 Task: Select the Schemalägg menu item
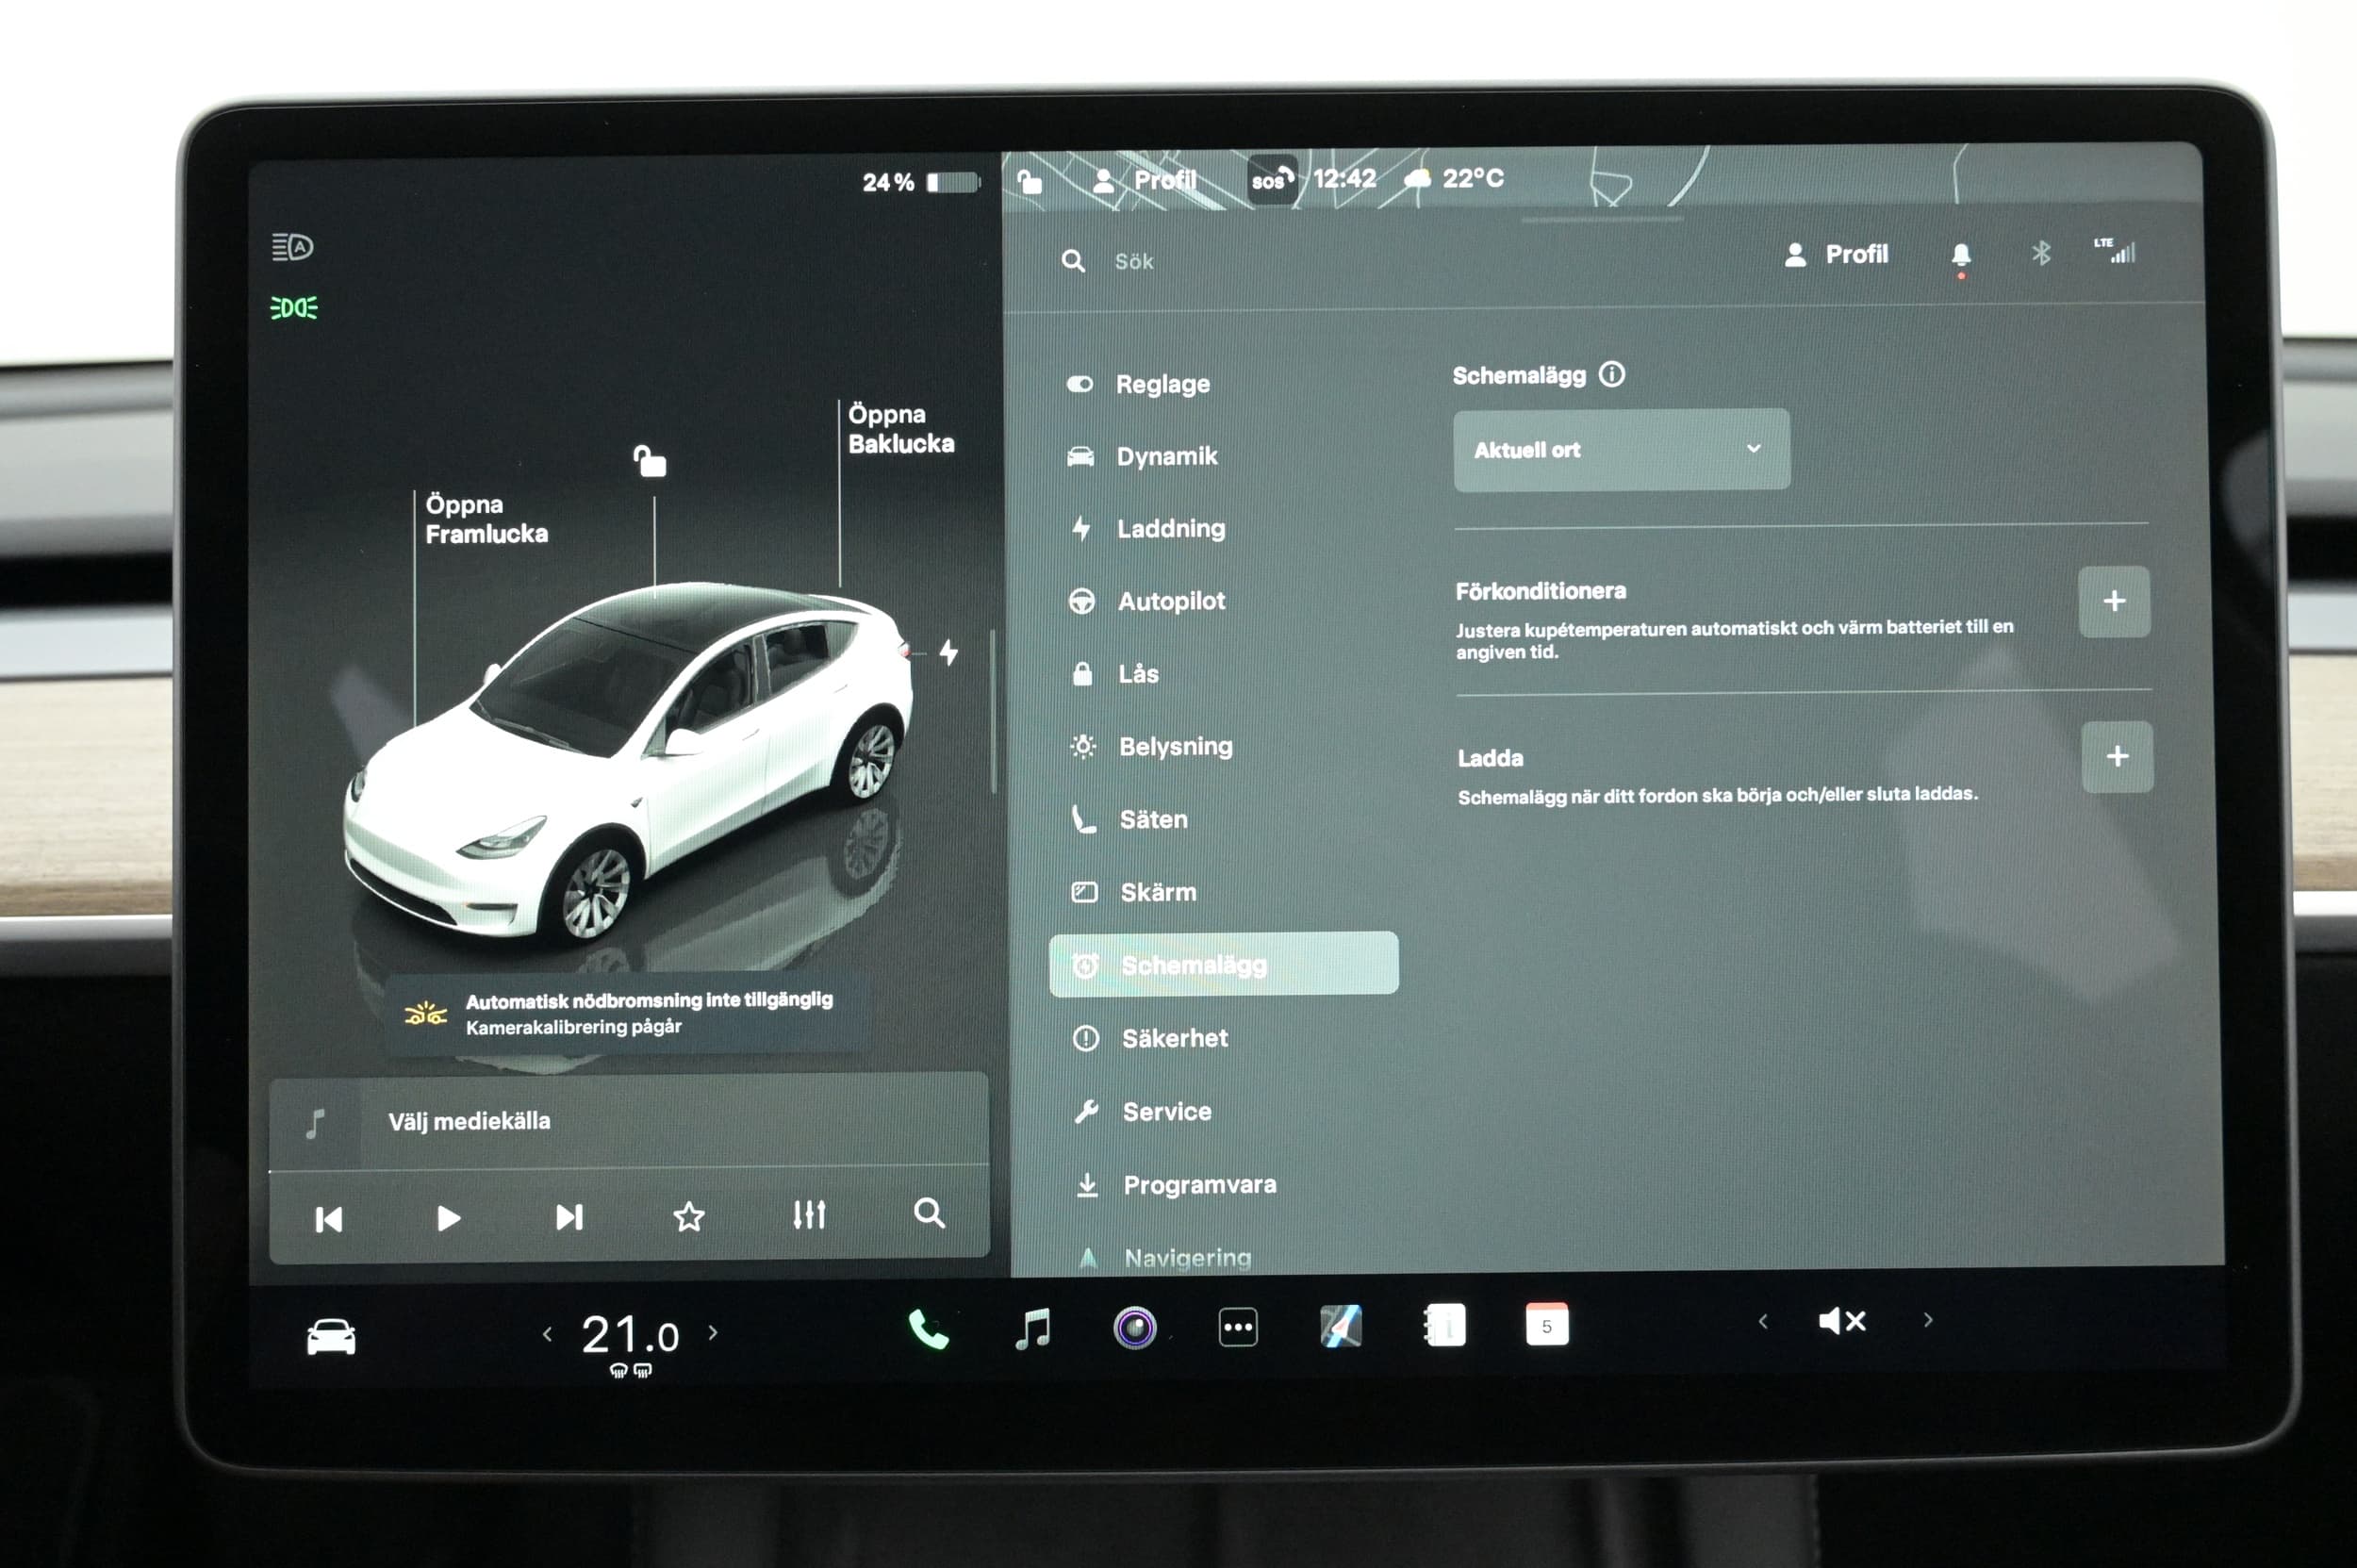click(x=1223, y=964)
